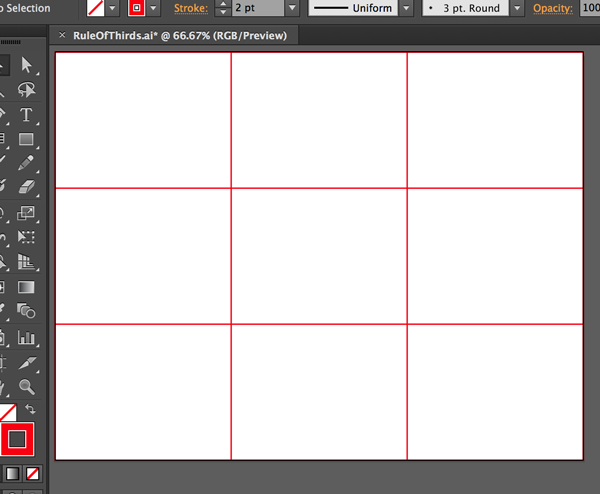Activate the toolbar Fill box (none)
The image size is (600, 494).
[x=8, y=412]
